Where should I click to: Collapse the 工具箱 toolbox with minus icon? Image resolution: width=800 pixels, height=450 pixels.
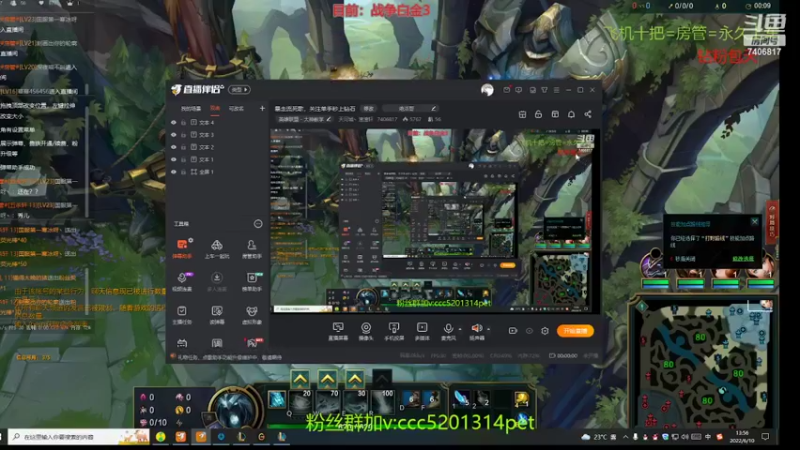pos(258,223)
